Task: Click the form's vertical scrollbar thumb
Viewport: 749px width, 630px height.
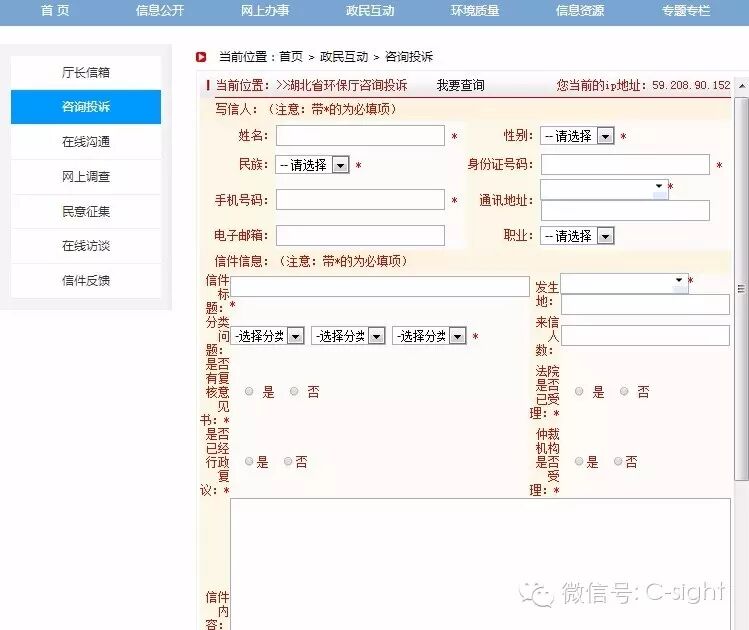Action: point(741,288)
